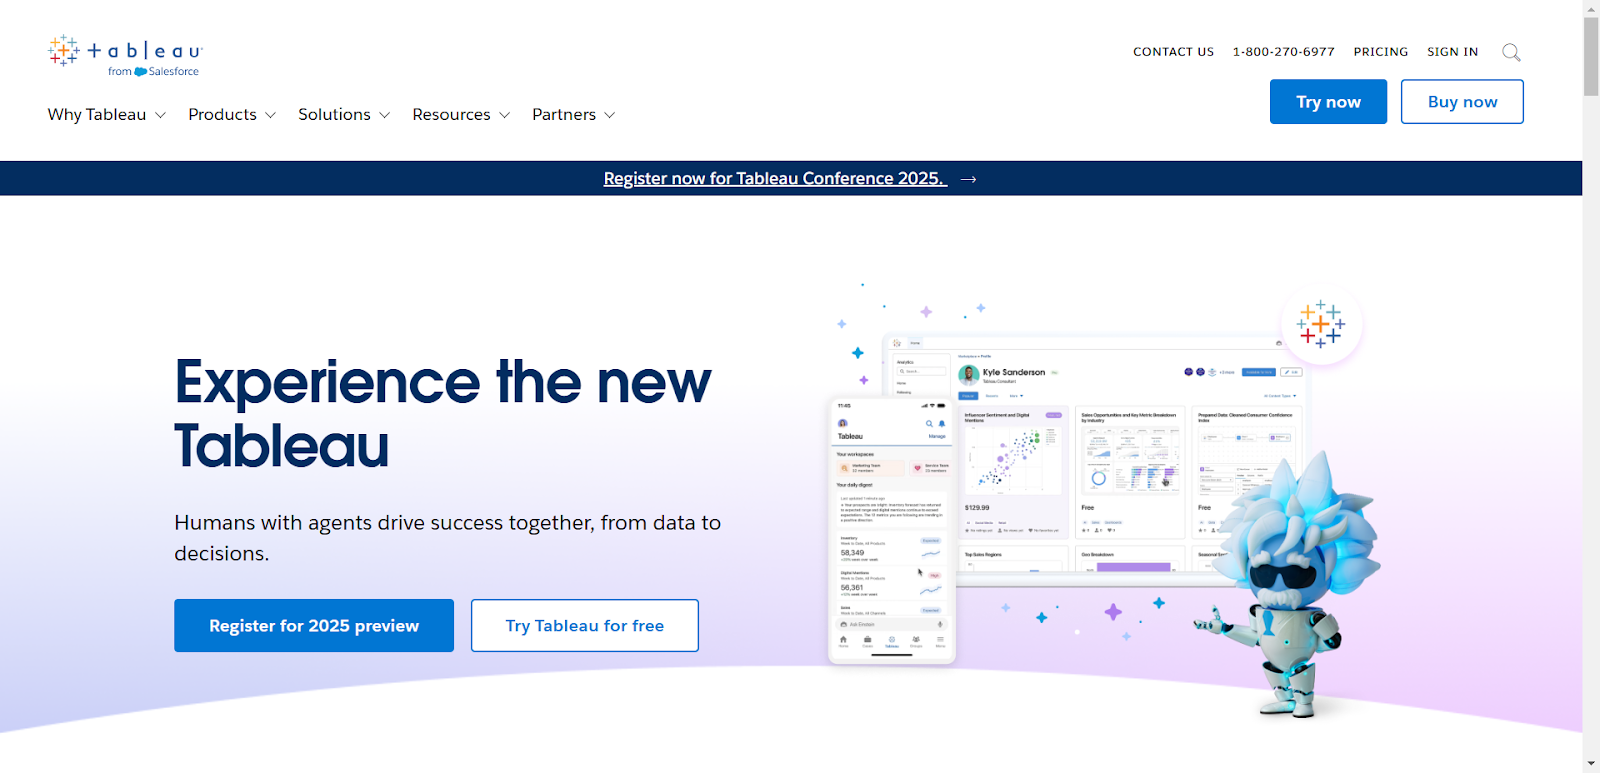The height and width of the screenshot is (773, 1600).
Task: Click the arrow beside conference banner link
Action: [968, 179]
